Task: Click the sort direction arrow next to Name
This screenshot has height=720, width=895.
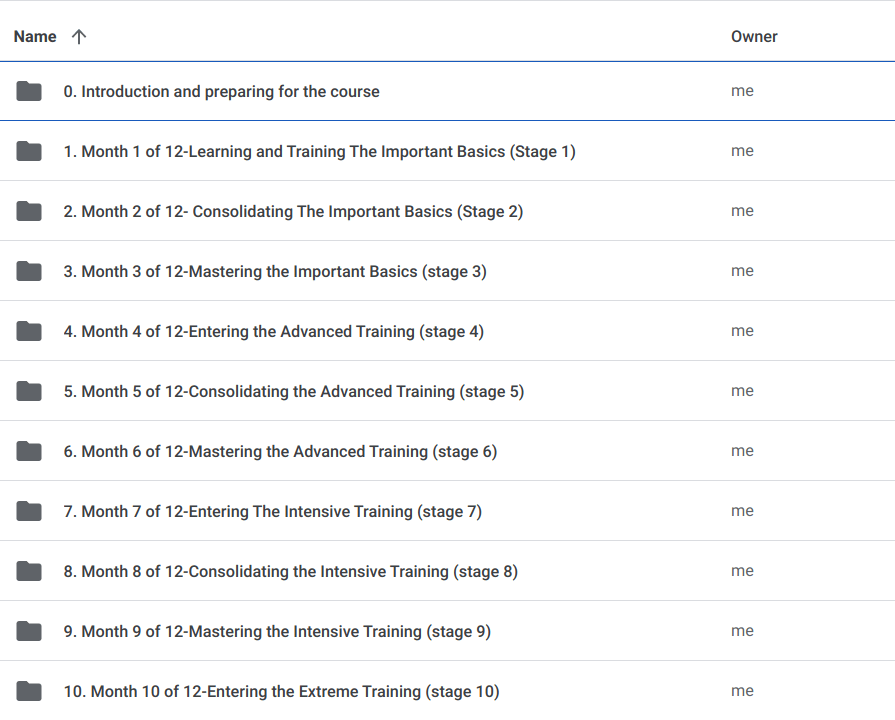Action: click(x=79, y=37)
